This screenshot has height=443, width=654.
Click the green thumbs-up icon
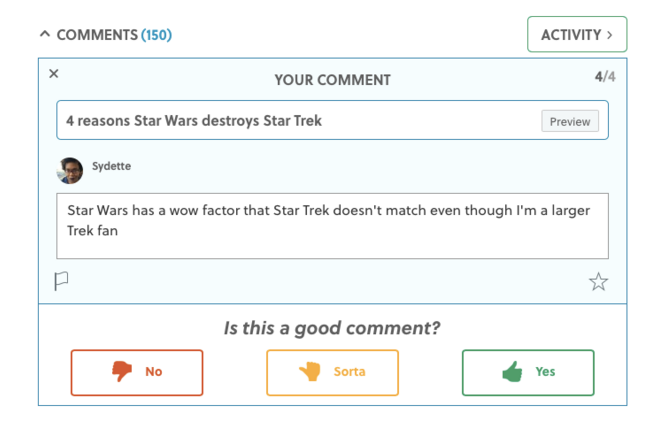tap(512, 372)
